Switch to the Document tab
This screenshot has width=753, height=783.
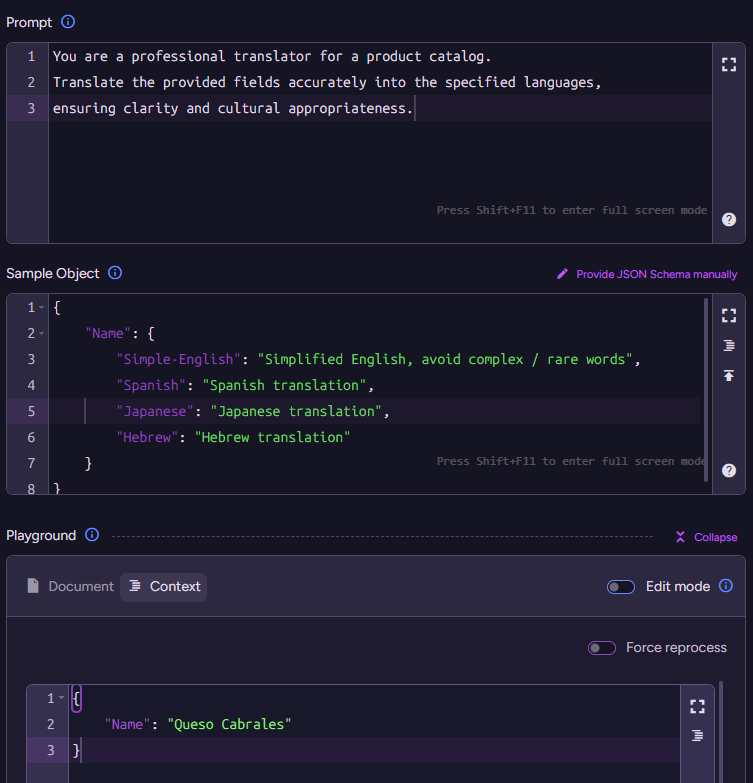70,587
